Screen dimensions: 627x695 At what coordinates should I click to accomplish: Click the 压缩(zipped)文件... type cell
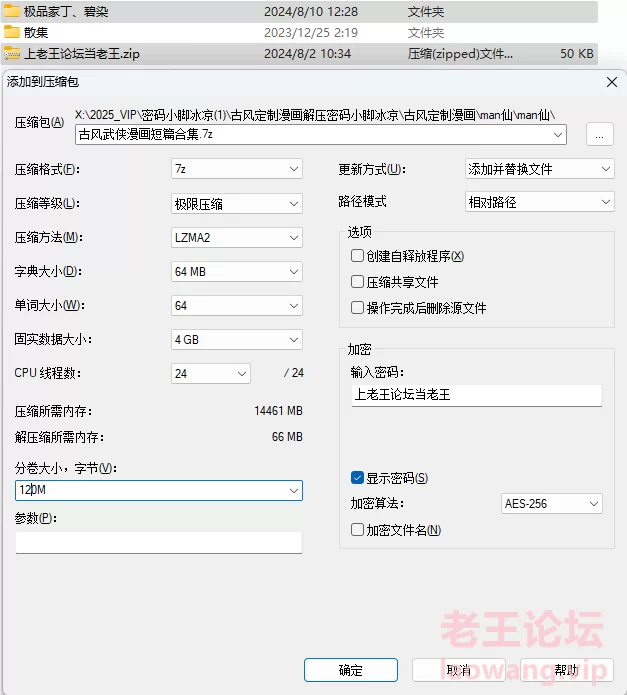460,54
